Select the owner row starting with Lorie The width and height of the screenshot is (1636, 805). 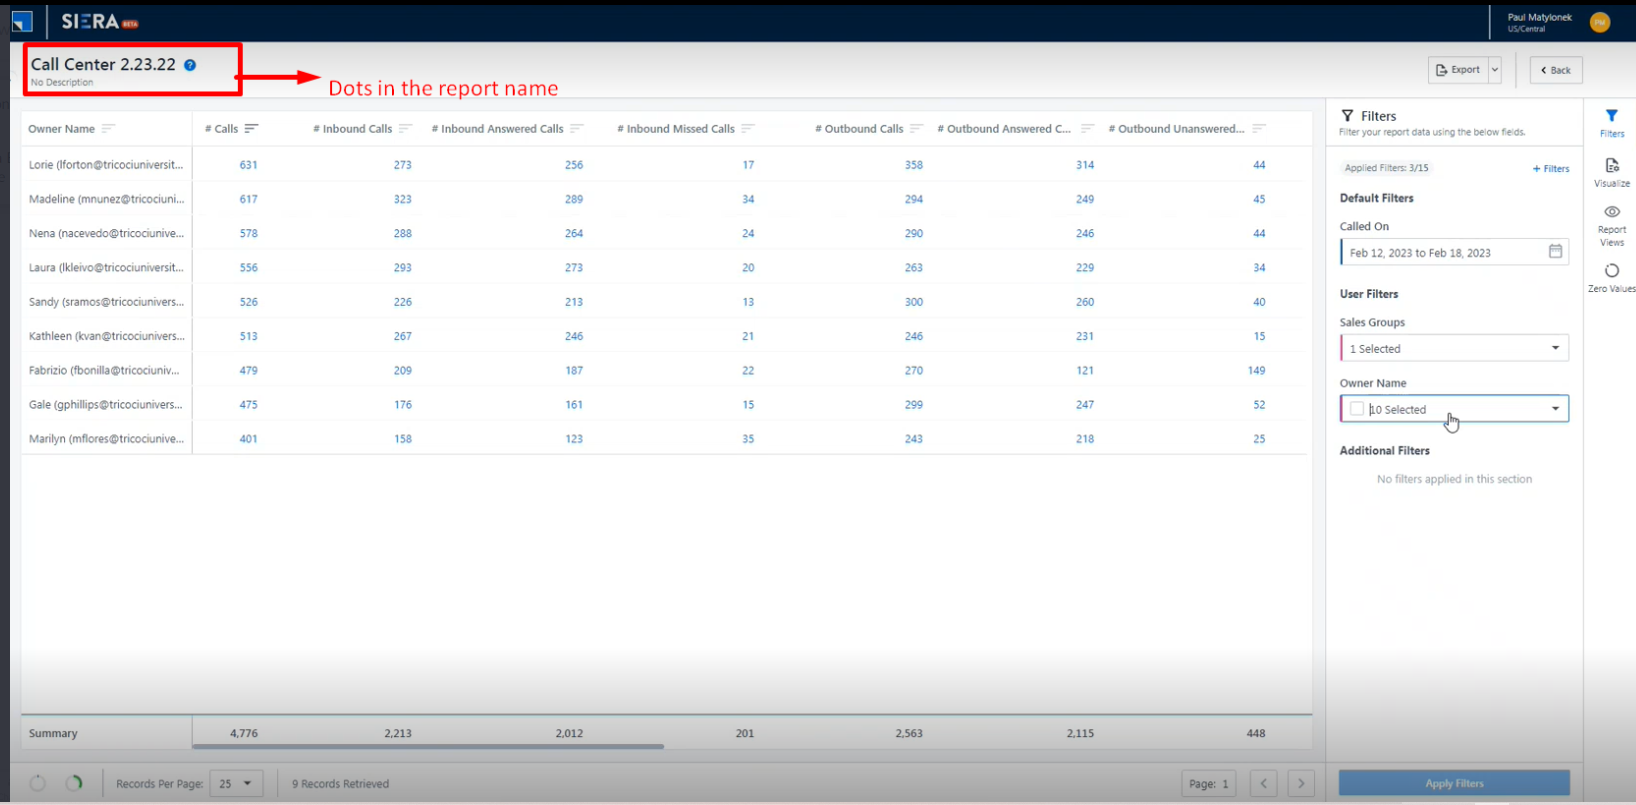[x=106, y=165]
